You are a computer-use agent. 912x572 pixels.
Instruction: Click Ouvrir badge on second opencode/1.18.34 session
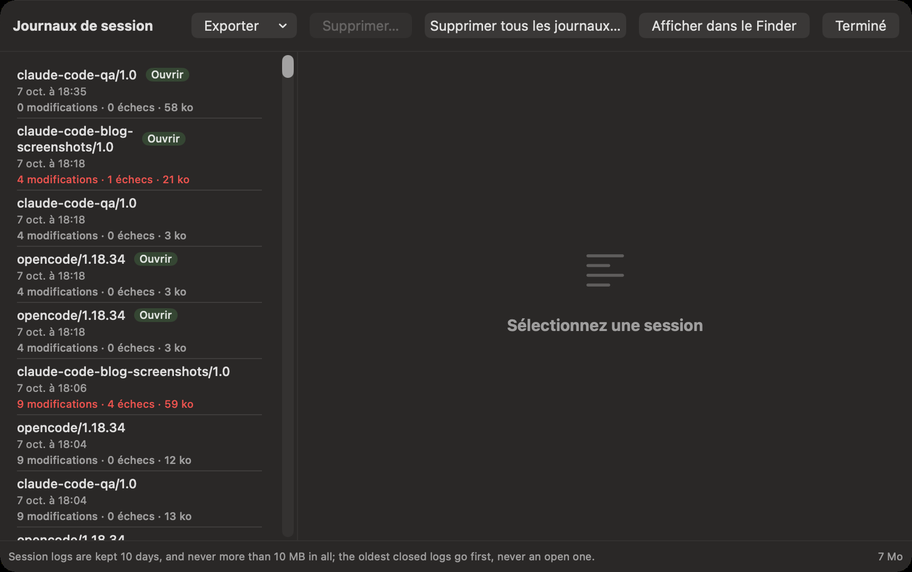(x=156, y=315)
